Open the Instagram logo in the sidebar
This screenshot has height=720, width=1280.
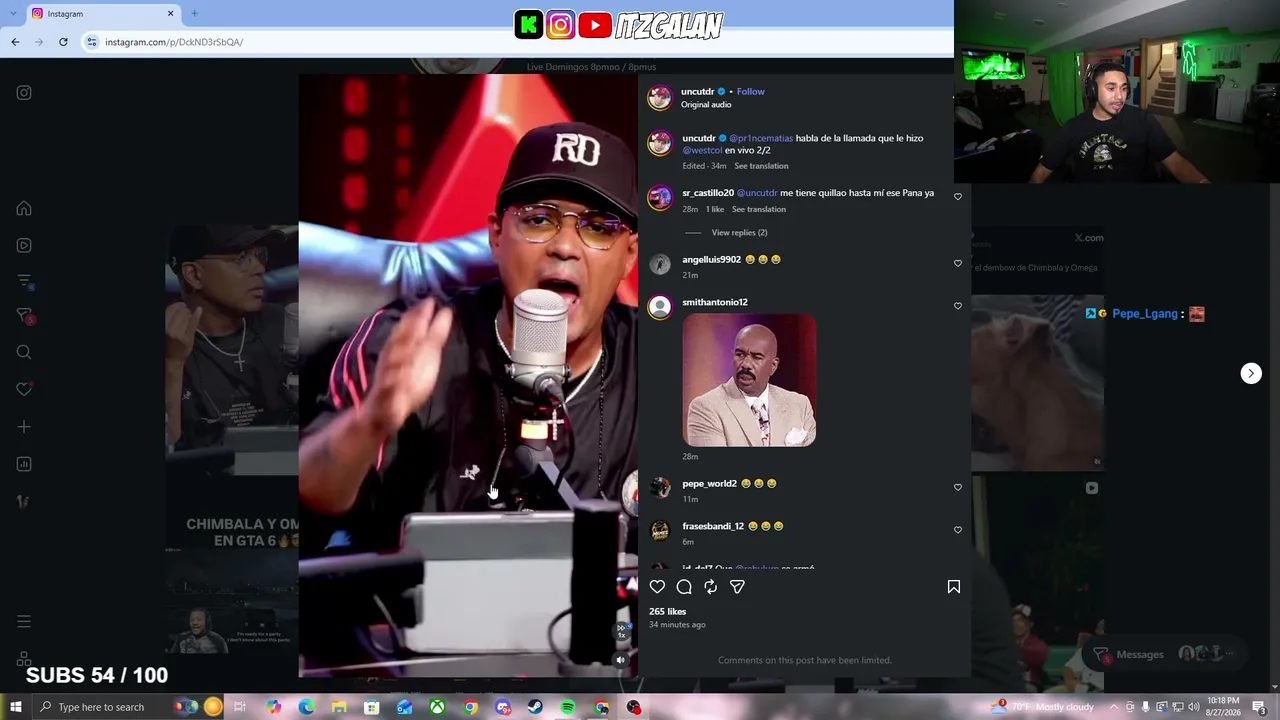point(24,93)
